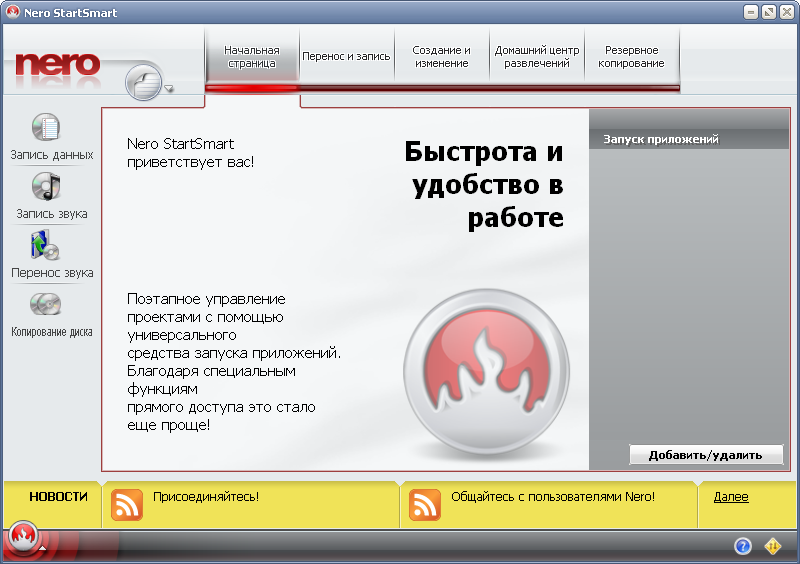
Task: Open the Перенос и запись tab
Action: (x=346, y=57)
